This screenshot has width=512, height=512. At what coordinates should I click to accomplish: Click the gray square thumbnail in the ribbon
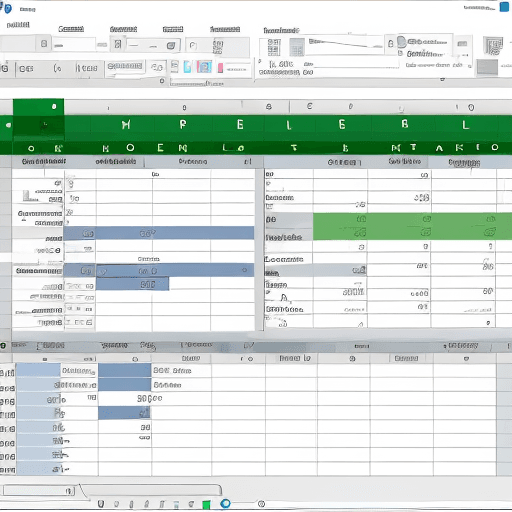click(487, 67)
